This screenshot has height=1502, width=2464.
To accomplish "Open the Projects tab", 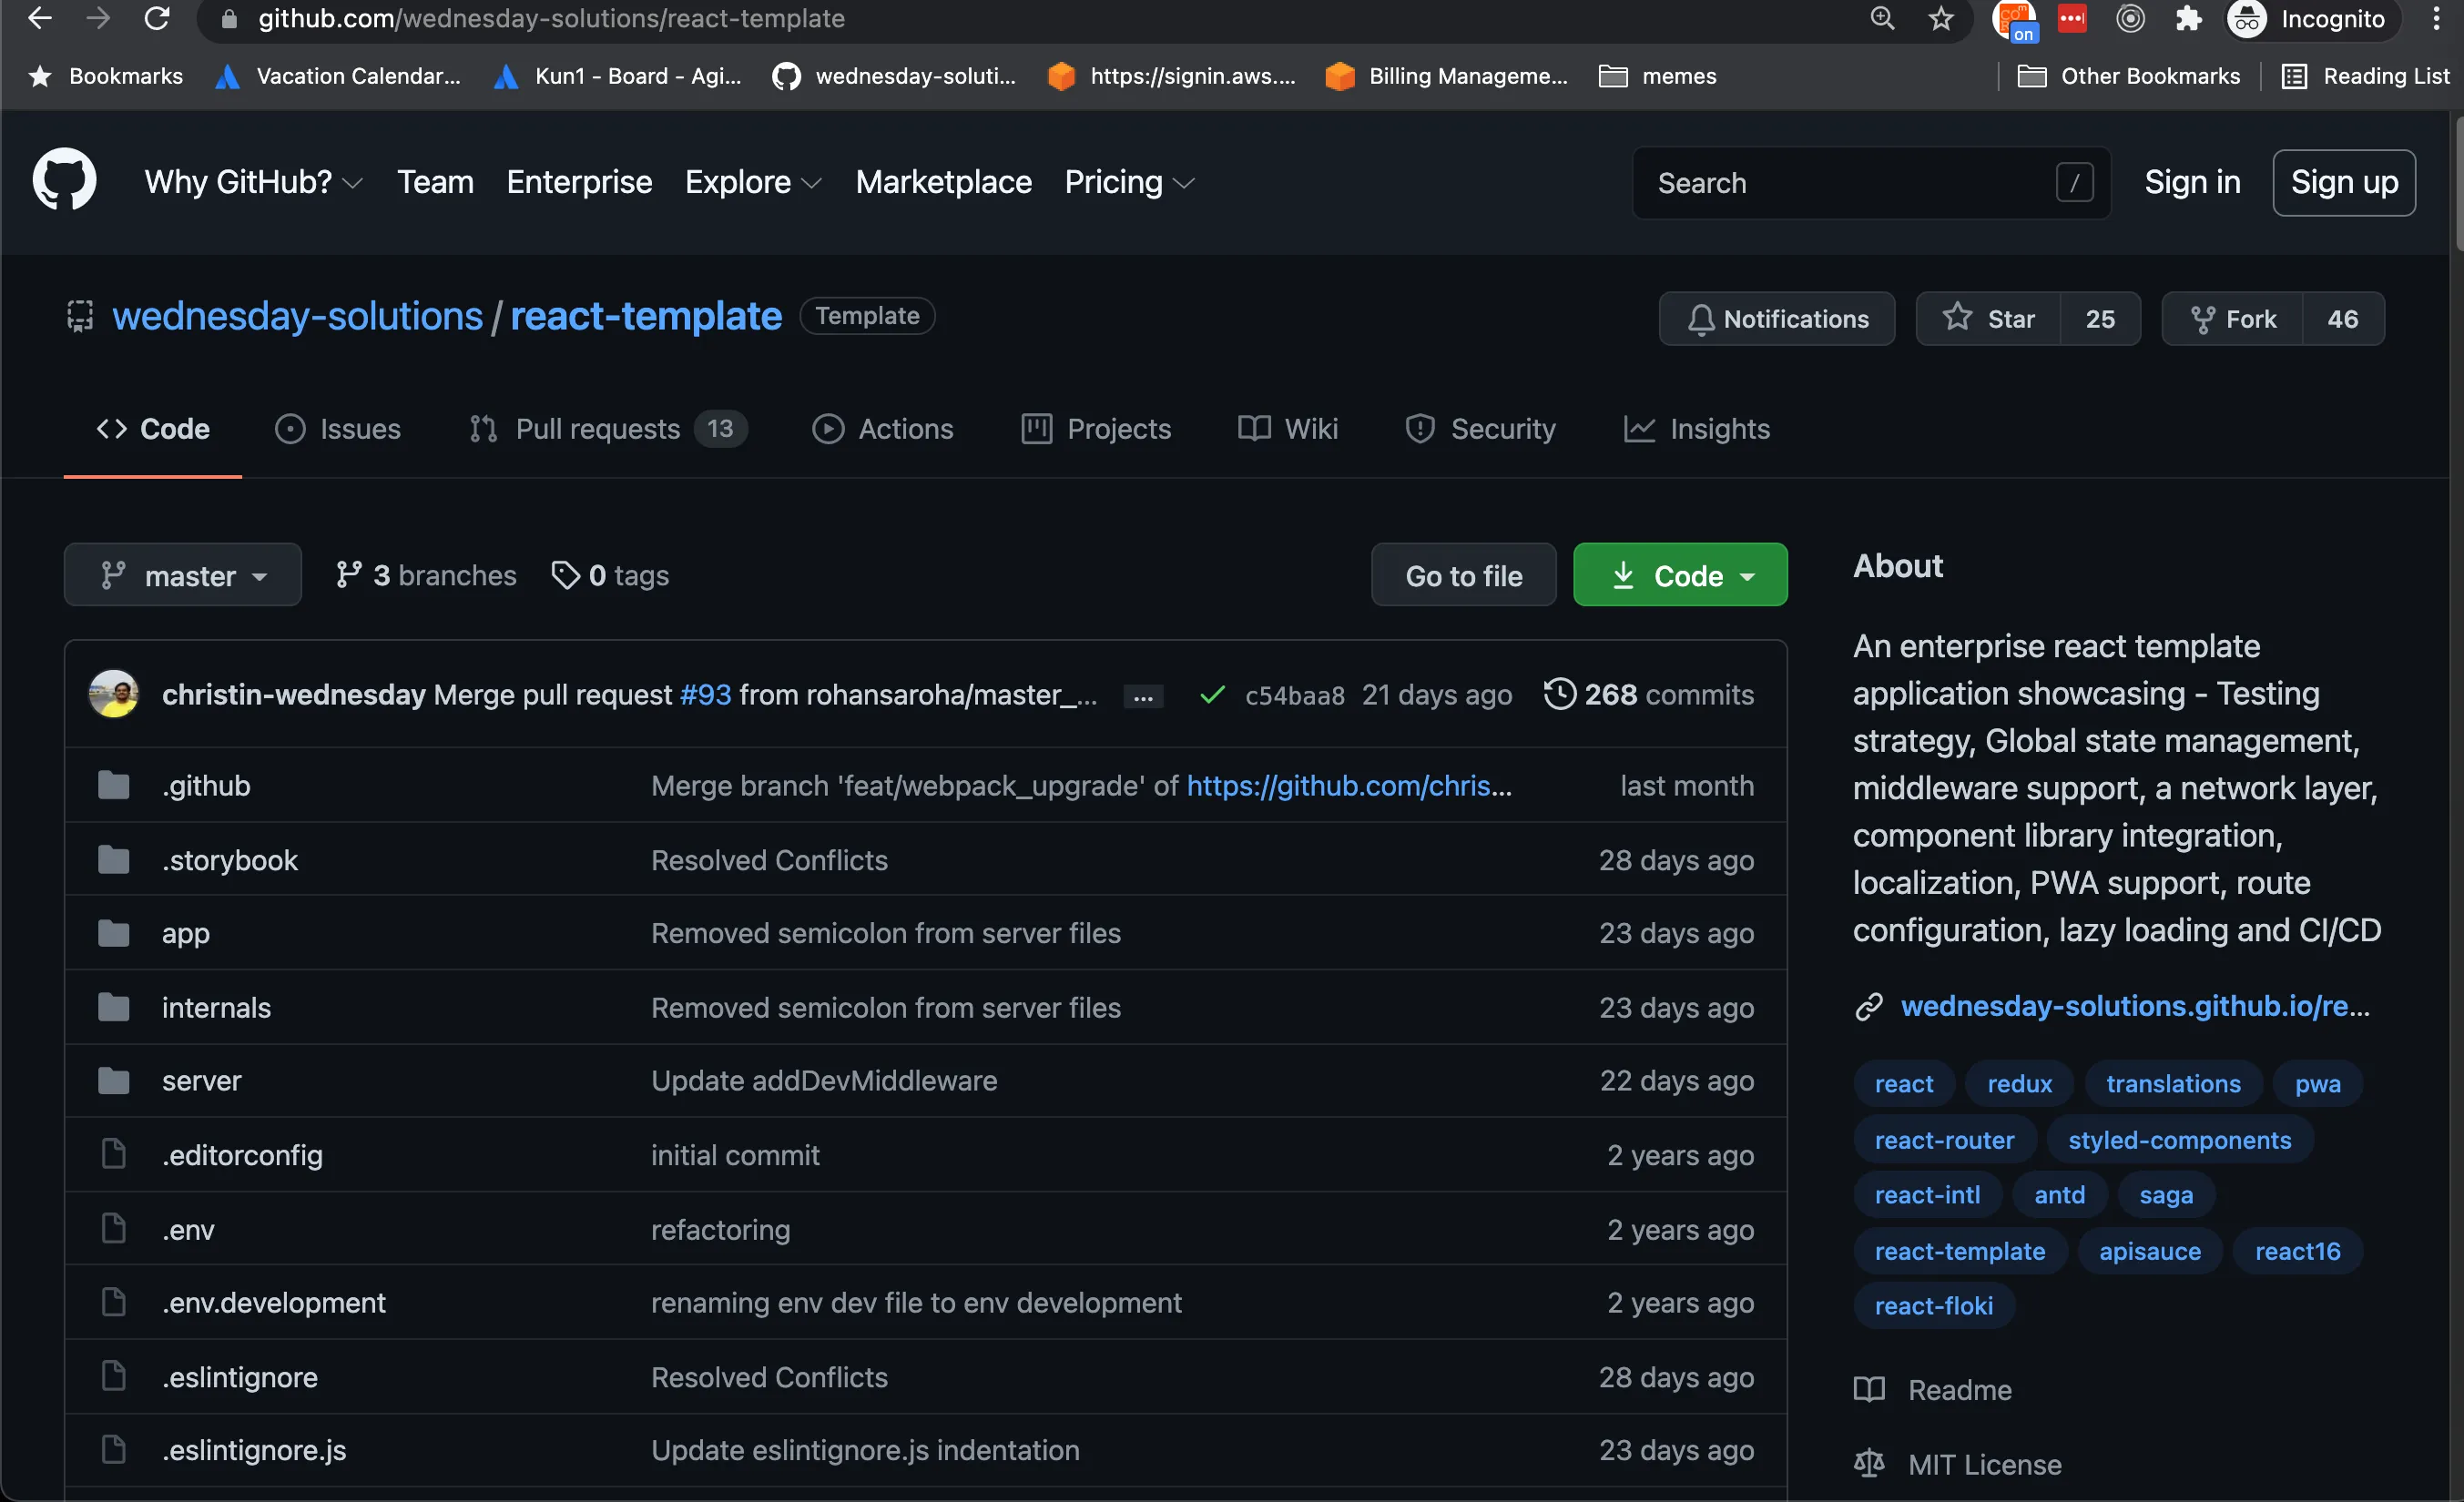I will tap(1096, 429).
